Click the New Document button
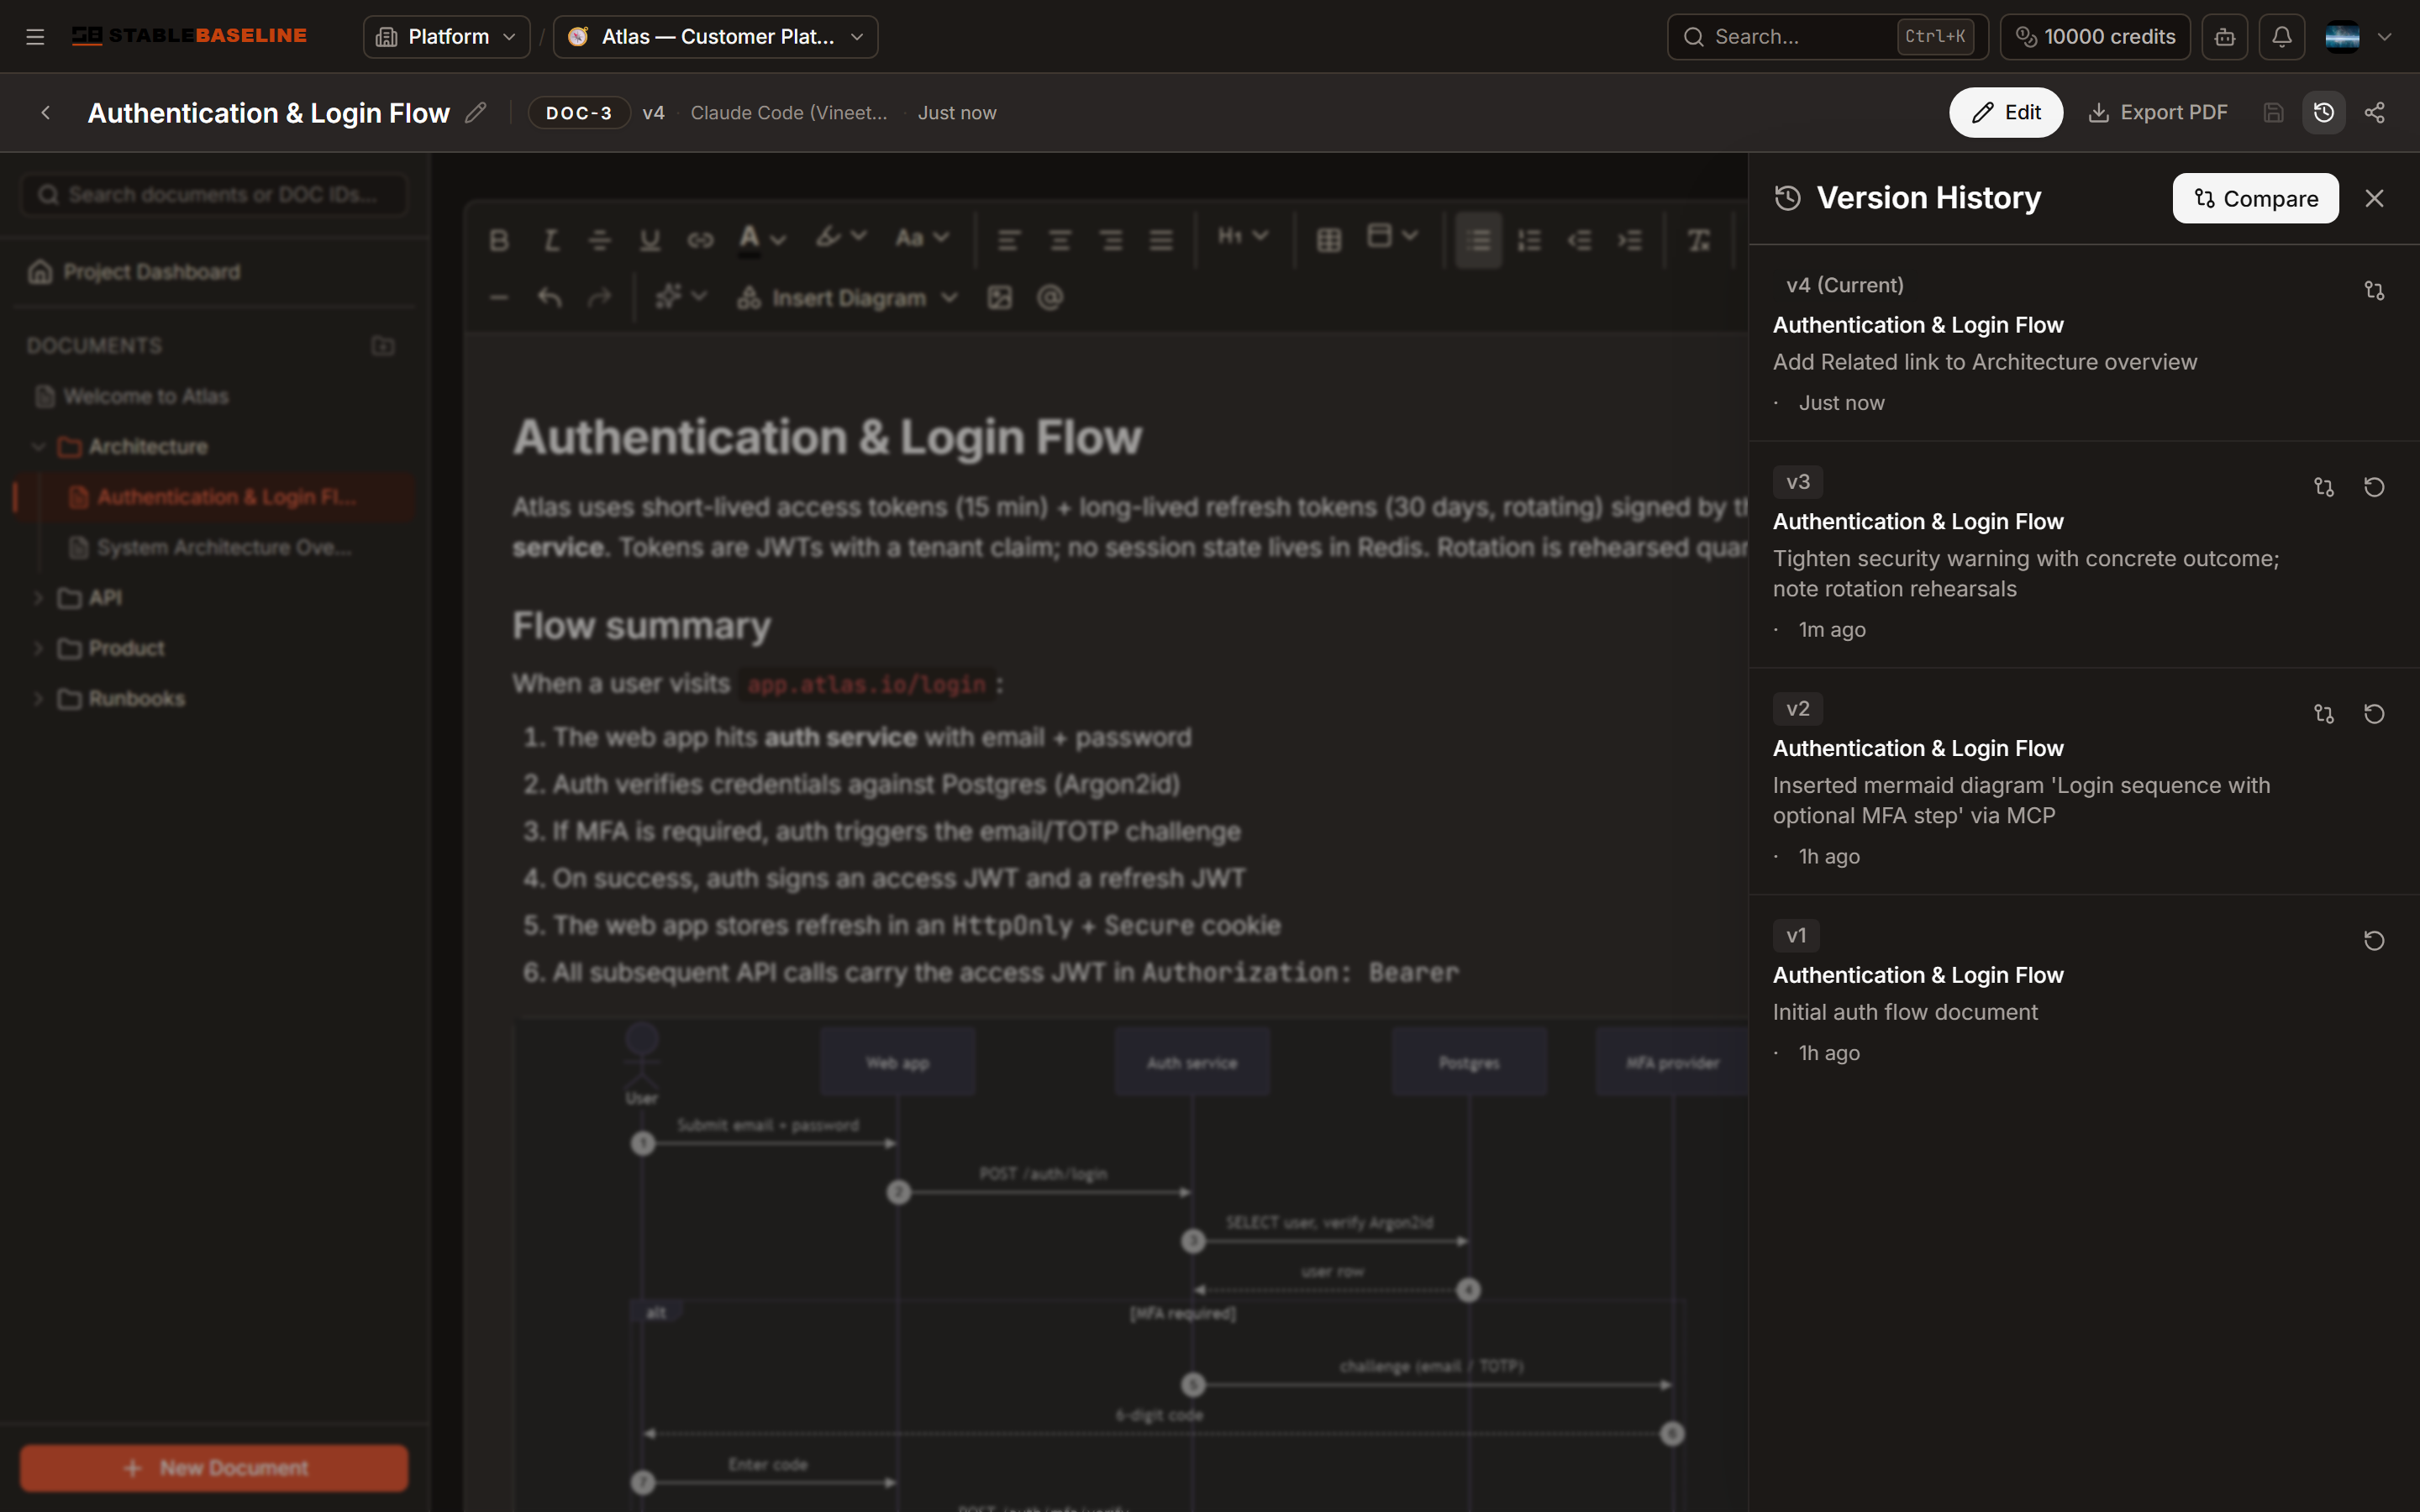Viewport: 2420px width, 1512px height. tap(214, 1468)
